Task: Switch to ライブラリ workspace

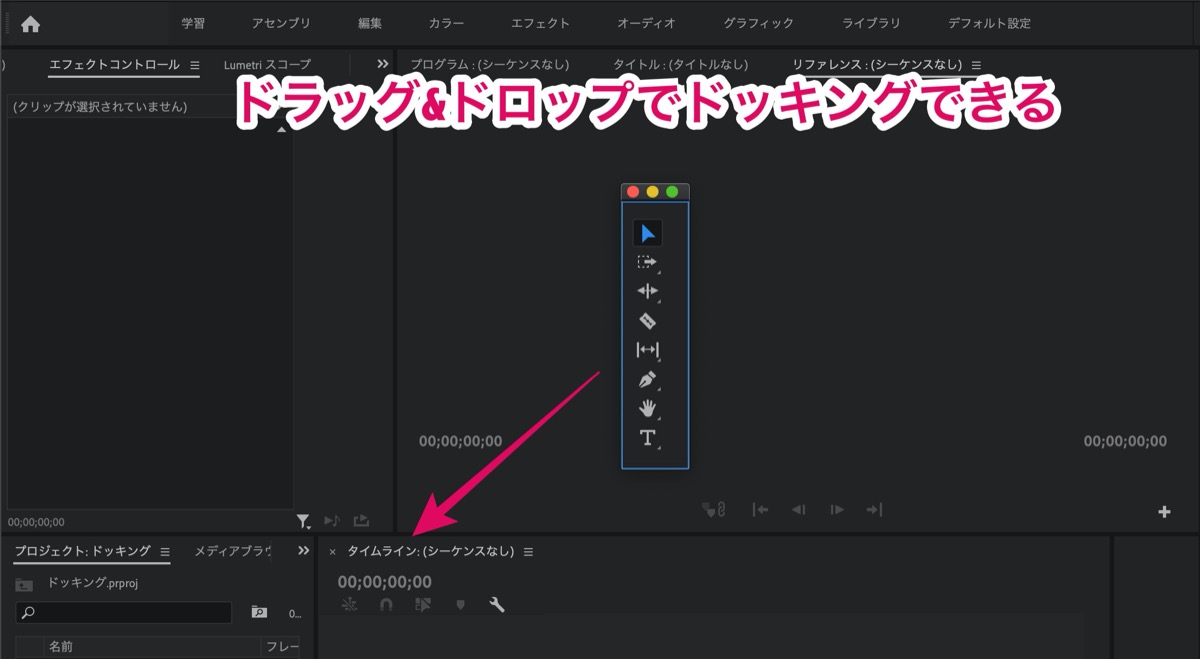Action: tap(871, 23)
